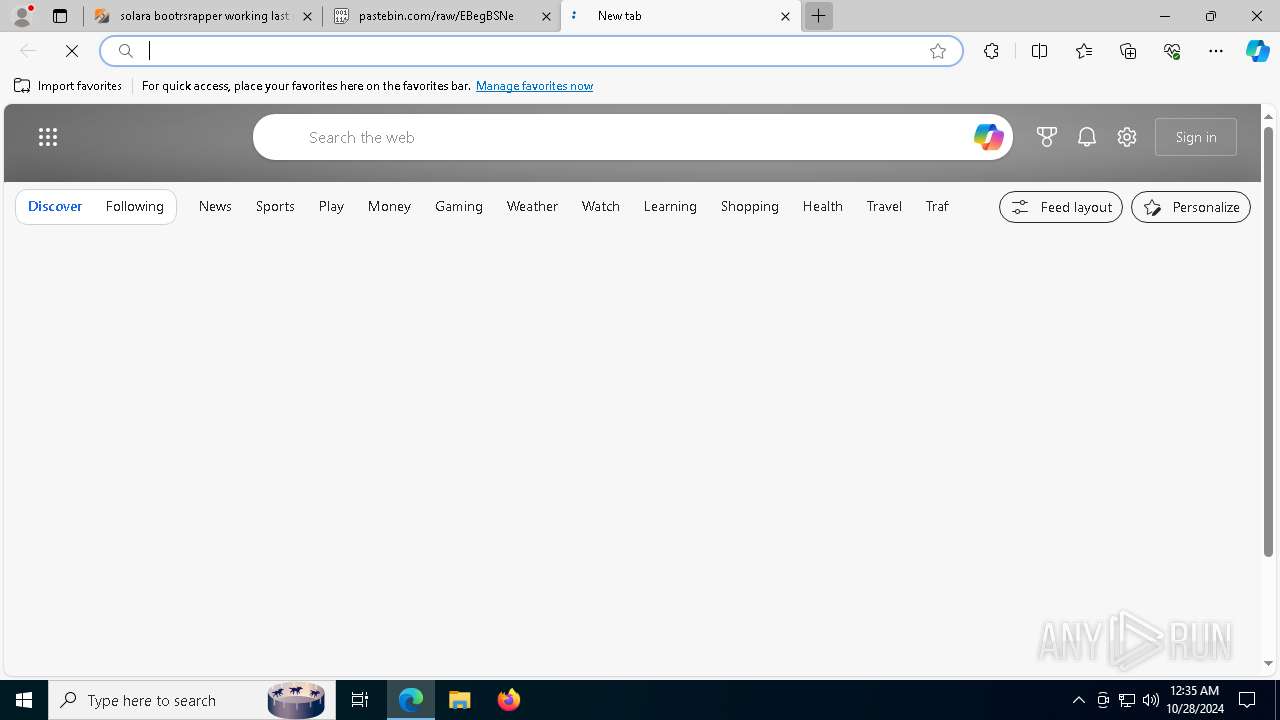Open Task View on the taskbar
1280x720 pixels.
point(360,700)
